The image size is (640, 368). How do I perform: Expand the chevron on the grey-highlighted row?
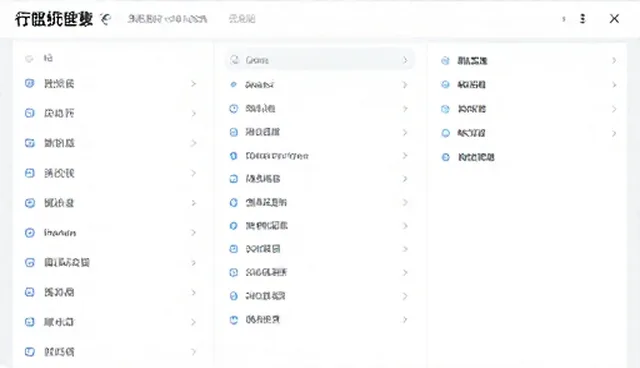(404, 60)
